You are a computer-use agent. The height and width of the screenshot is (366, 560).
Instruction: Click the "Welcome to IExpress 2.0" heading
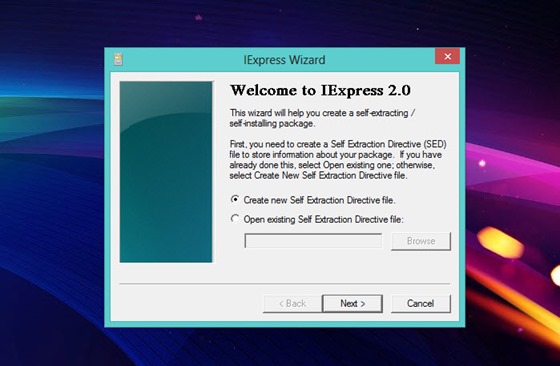320,90
